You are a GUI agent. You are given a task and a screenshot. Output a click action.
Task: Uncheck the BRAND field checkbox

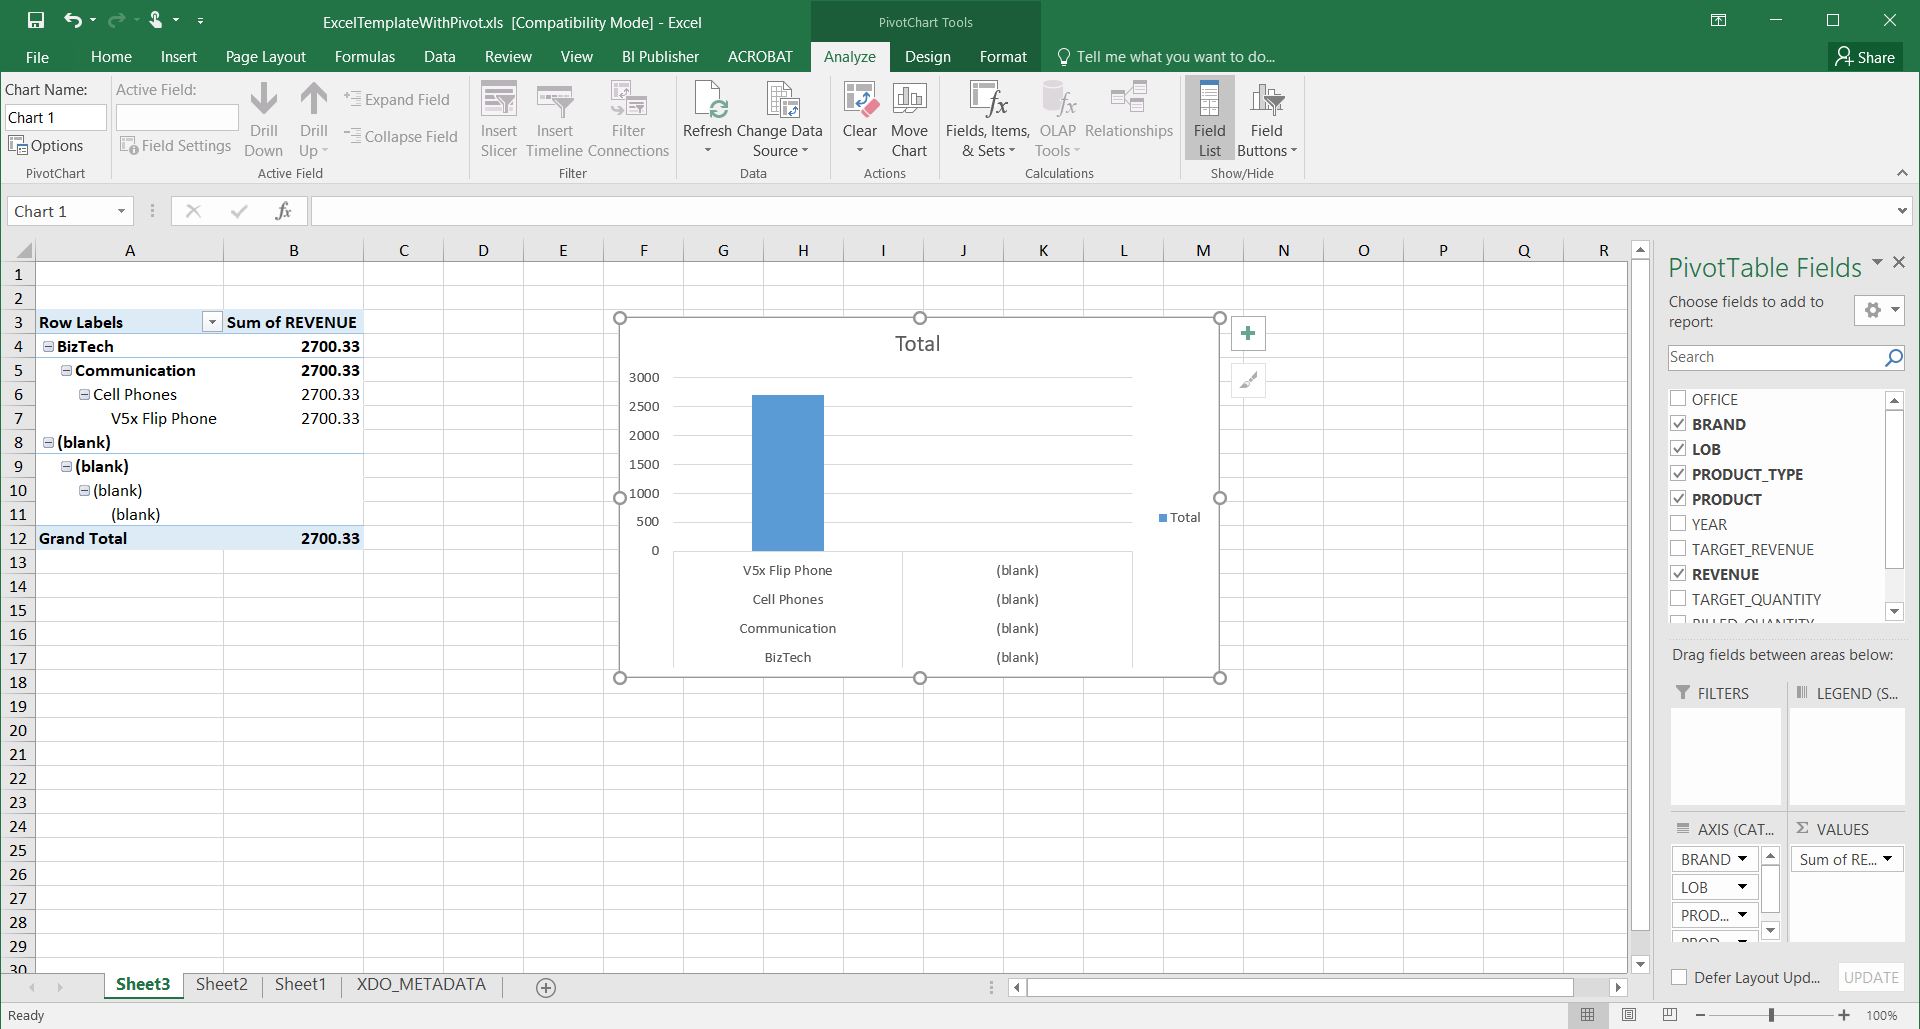pos(1678,424)
